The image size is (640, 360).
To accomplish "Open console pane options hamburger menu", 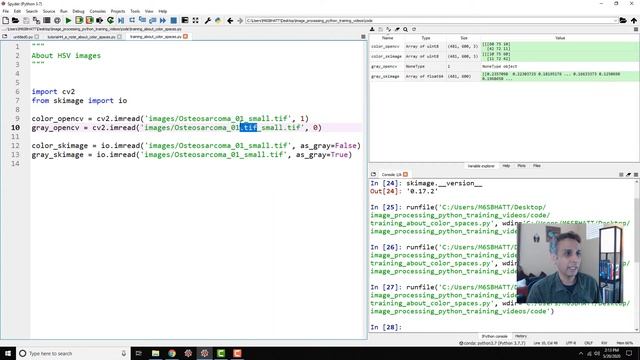I will pyautogui.click(x=636, y=175).
